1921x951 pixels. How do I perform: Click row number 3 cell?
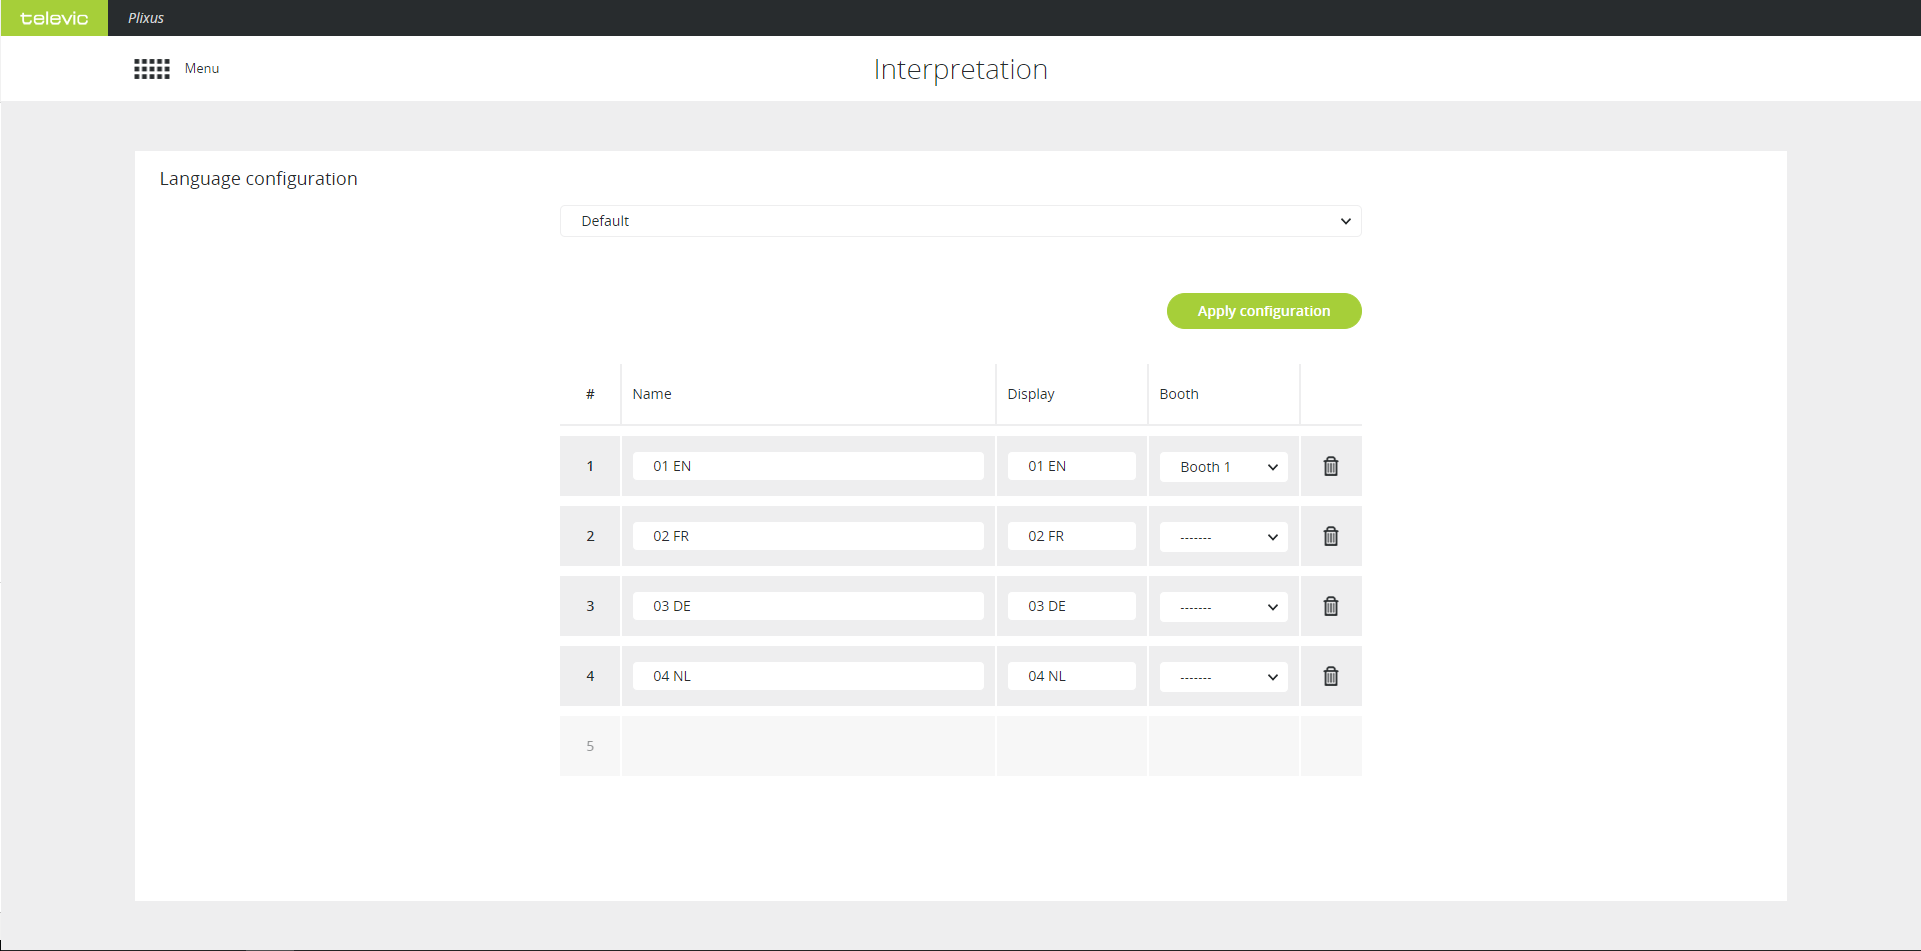pyautogui.click(x=590, y=606)
